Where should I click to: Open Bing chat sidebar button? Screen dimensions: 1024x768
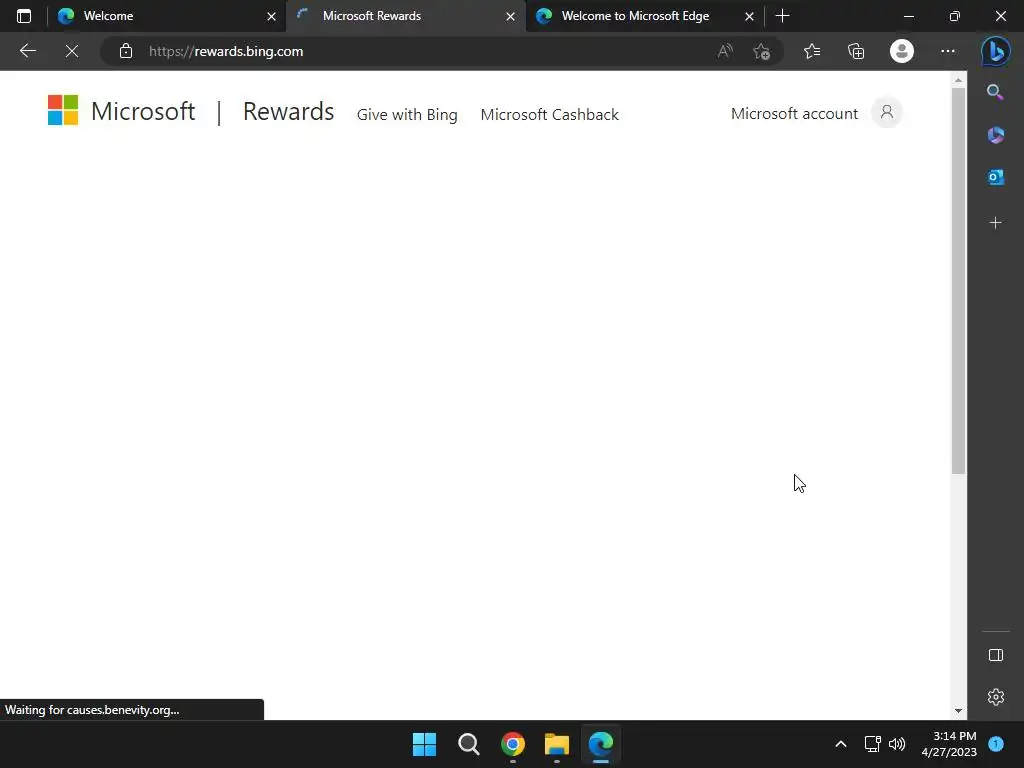coord(995,51)
